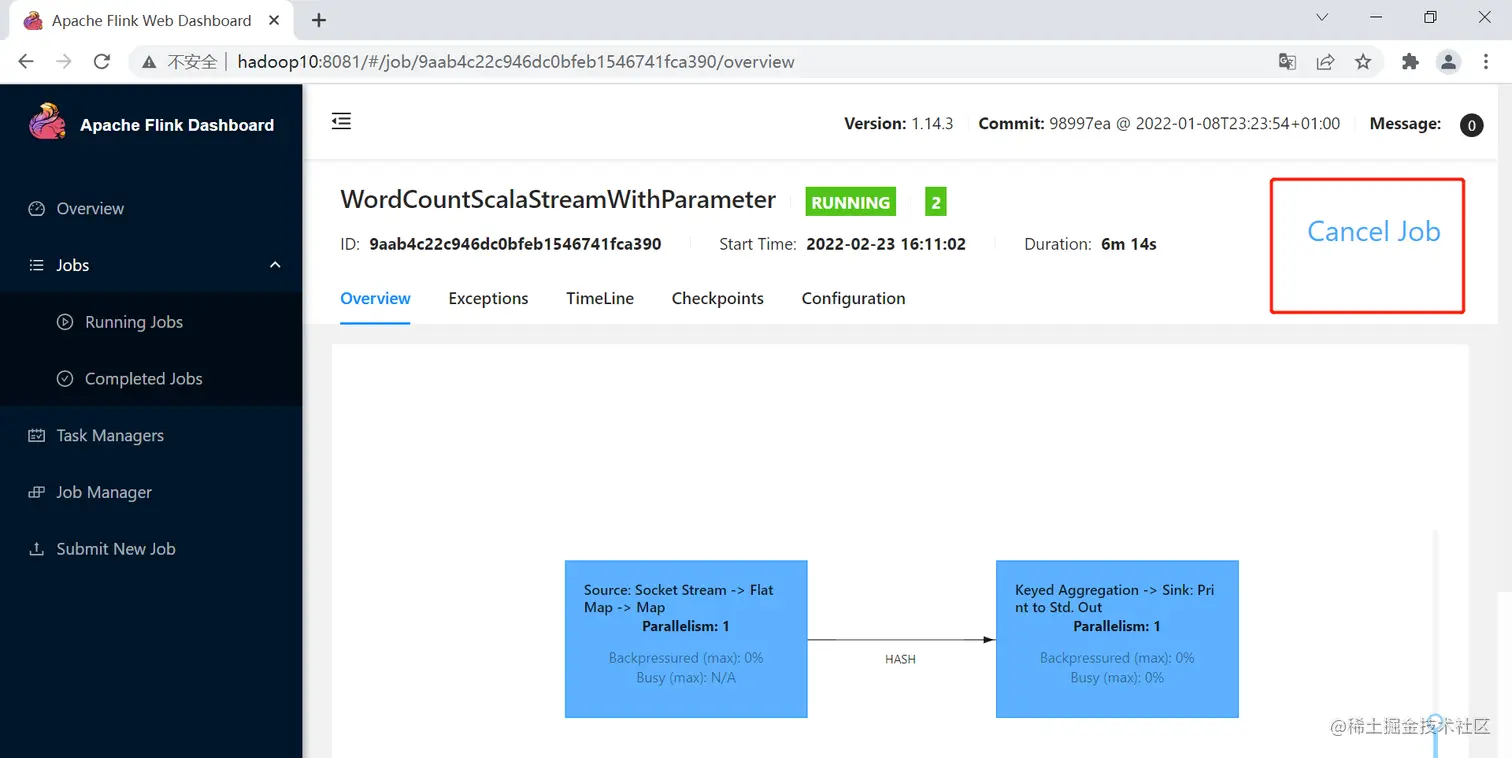The image size is (1512, 758).
Task: Reload the Flink dashboard page
Action: [101, 62]
